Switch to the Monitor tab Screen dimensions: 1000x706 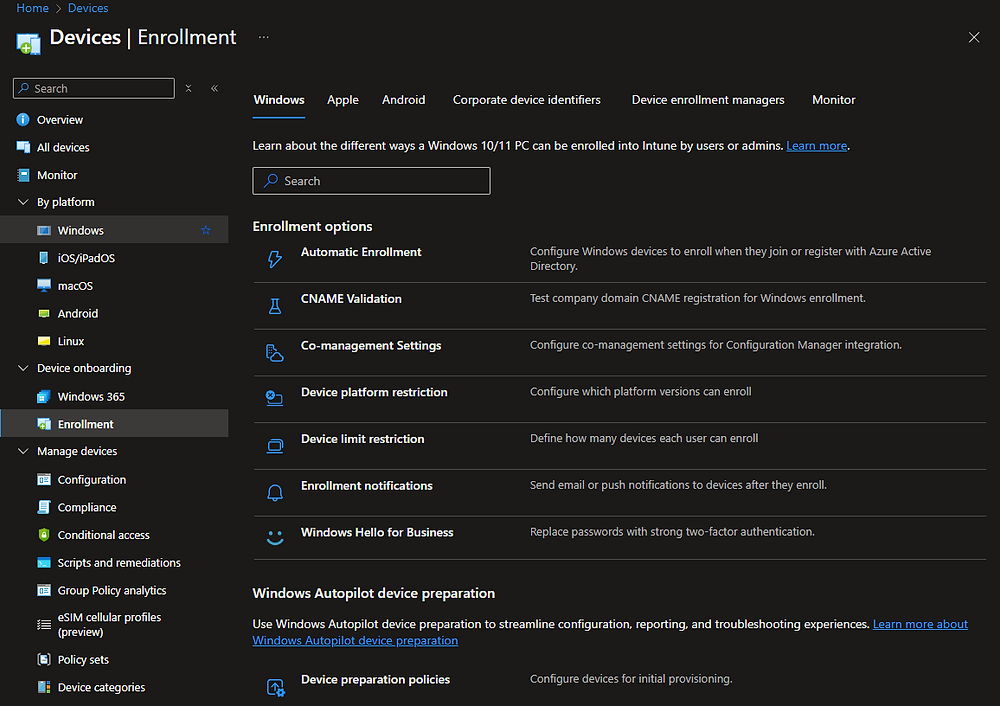(x=834, y=100)
